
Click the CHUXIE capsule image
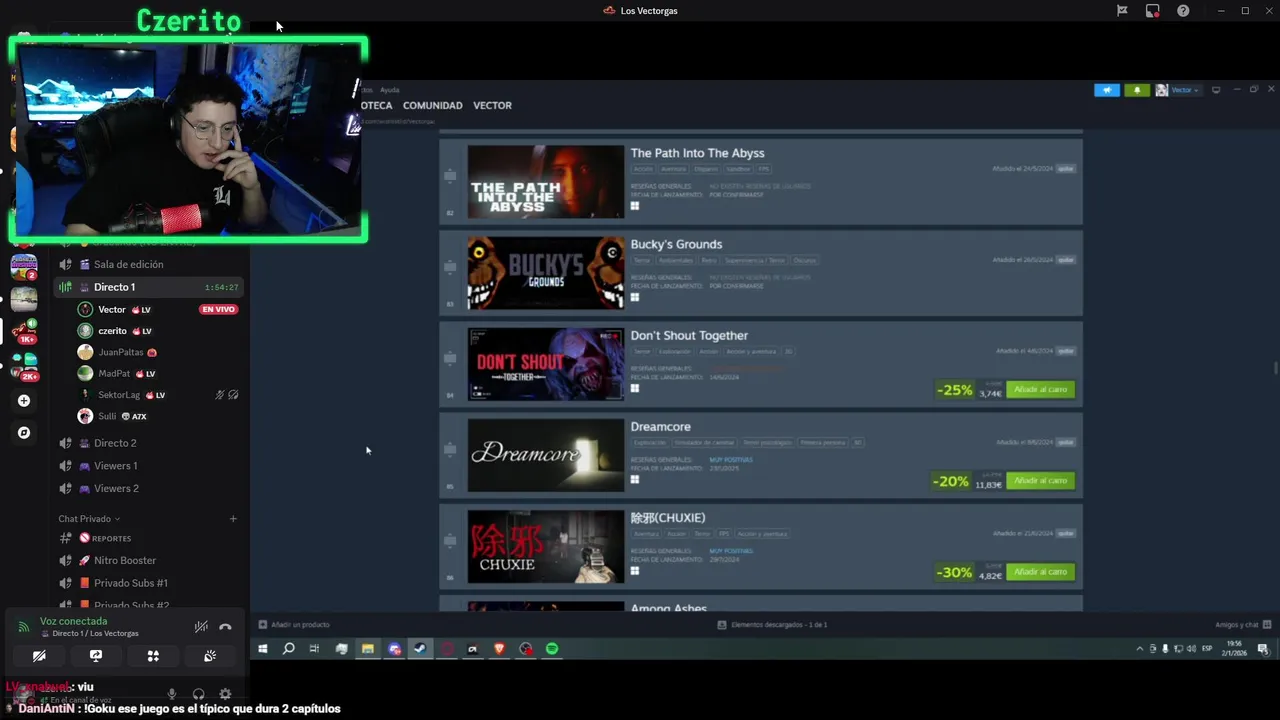(546, 547)
